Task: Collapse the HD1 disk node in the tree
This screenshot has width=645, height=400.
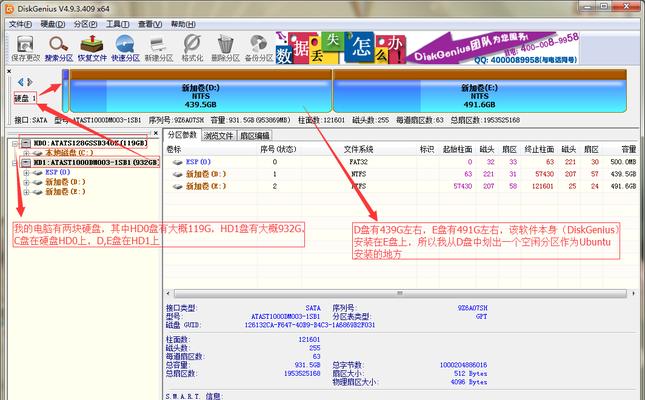Action: pyautogui.click(x=15, y=163)
